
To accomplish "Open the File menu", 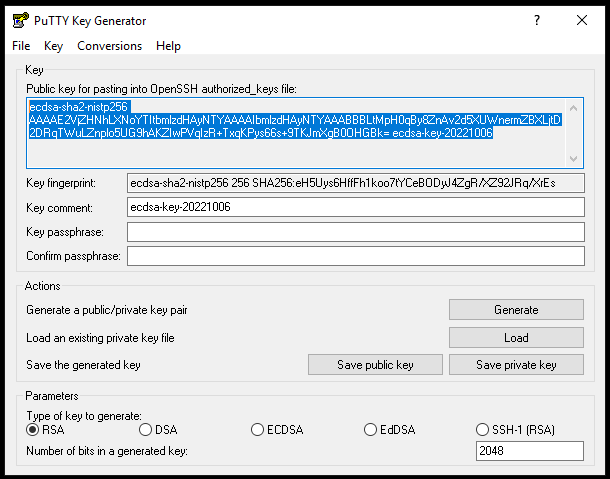I will coord(21,46).
